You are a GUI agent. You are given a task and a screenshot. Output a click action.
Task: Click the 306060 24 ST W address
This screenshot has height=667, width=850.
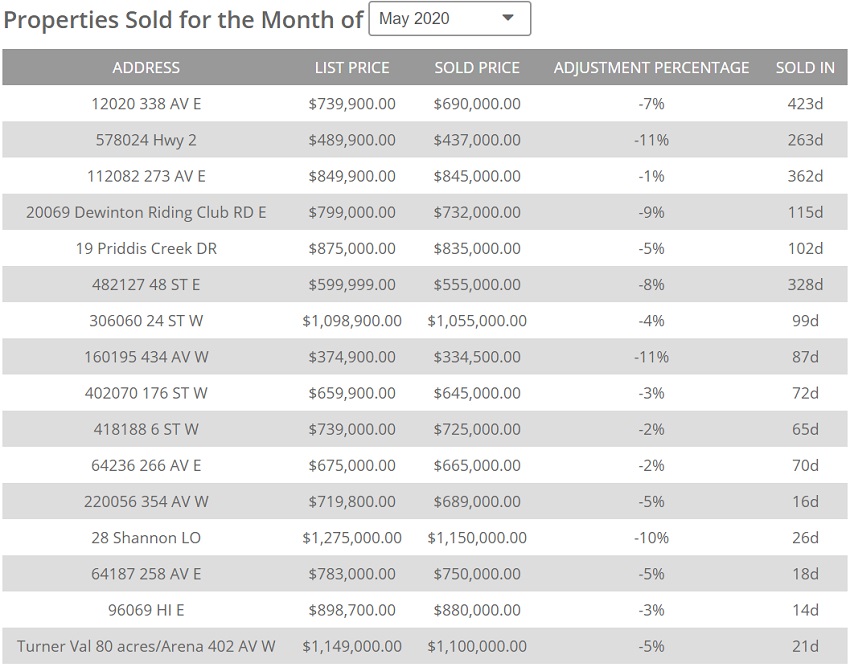click(146, 321)
